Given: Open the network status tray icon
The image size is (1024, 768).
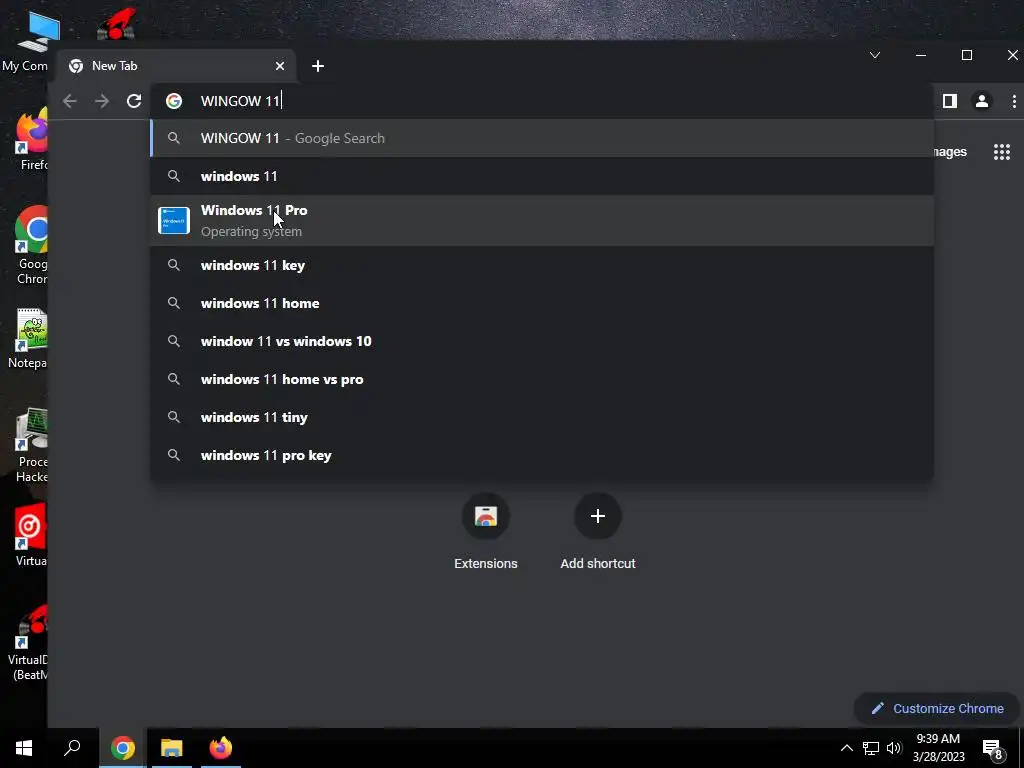Looking at the screenshot, I should coord(871,748).
